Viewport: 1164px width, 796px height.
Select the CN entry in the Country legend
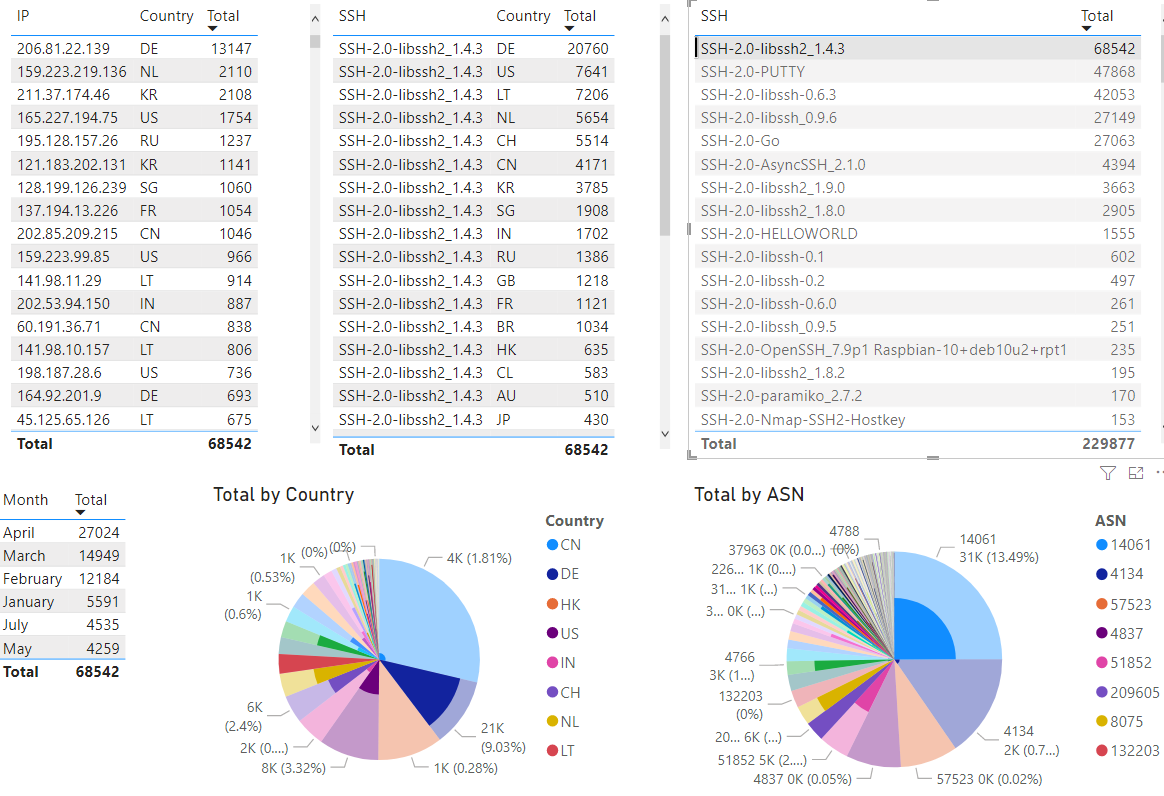pyautogui.click(x=570, y=545)
